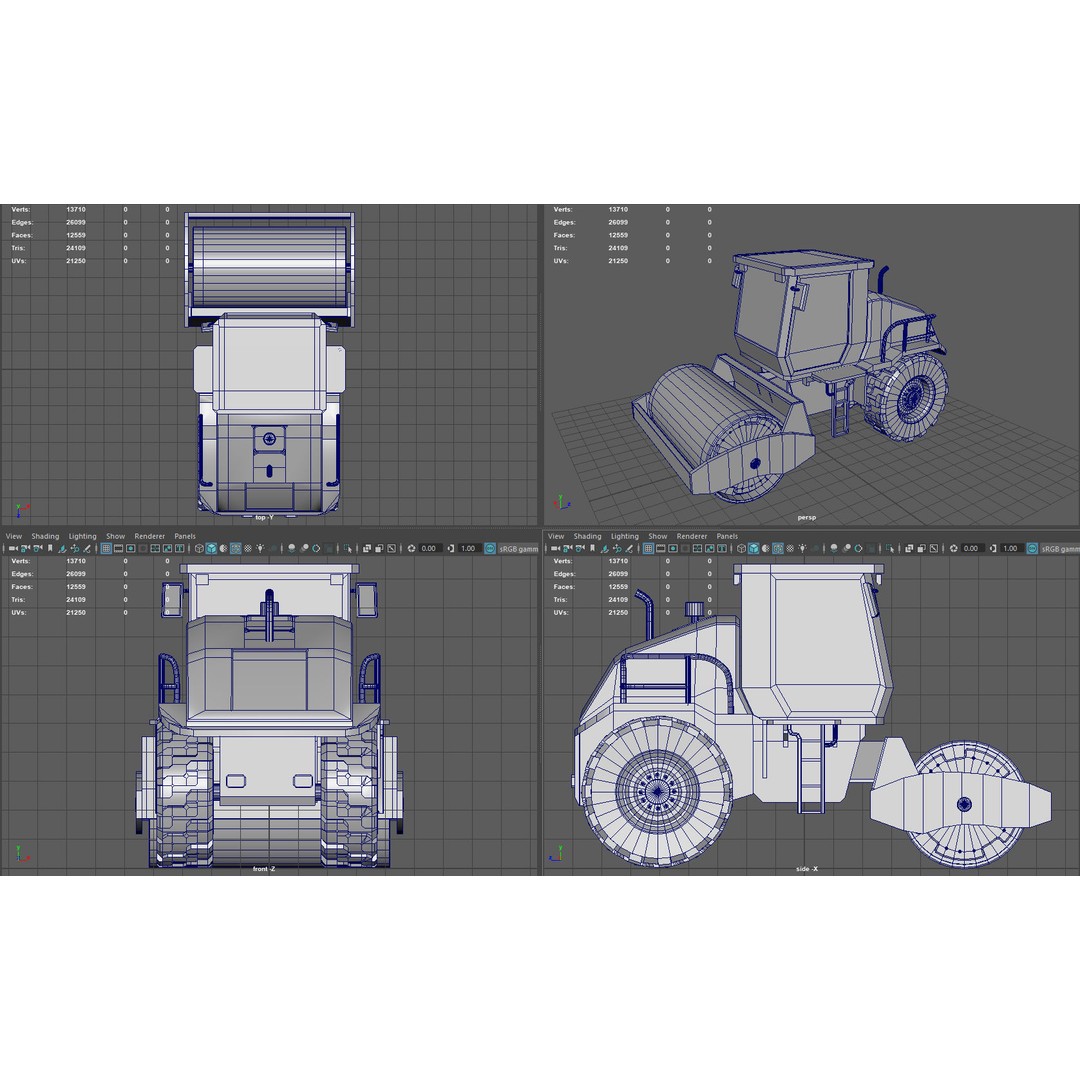
Task: Toggle Wireframe on Shaded in side view toolbar
Action: click(778, 548)
